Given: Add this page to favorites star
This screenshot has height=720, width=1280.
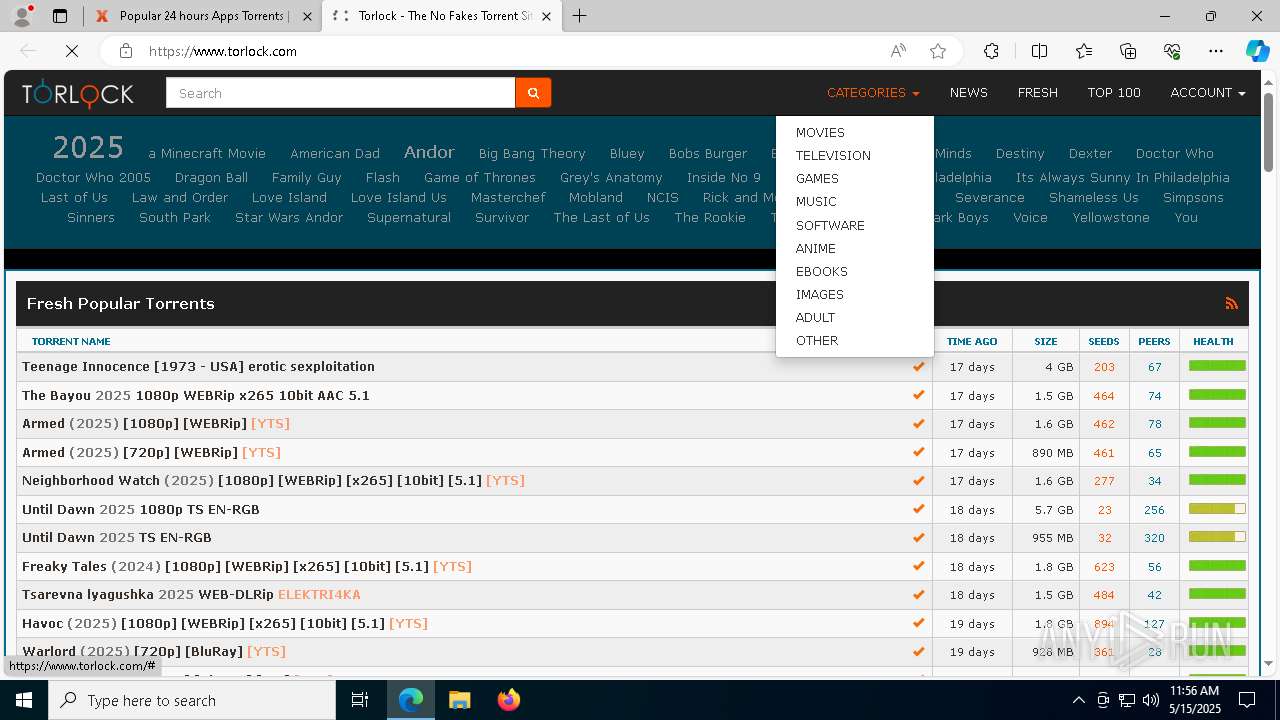Looking at the screenshot, I should [938, 51].
